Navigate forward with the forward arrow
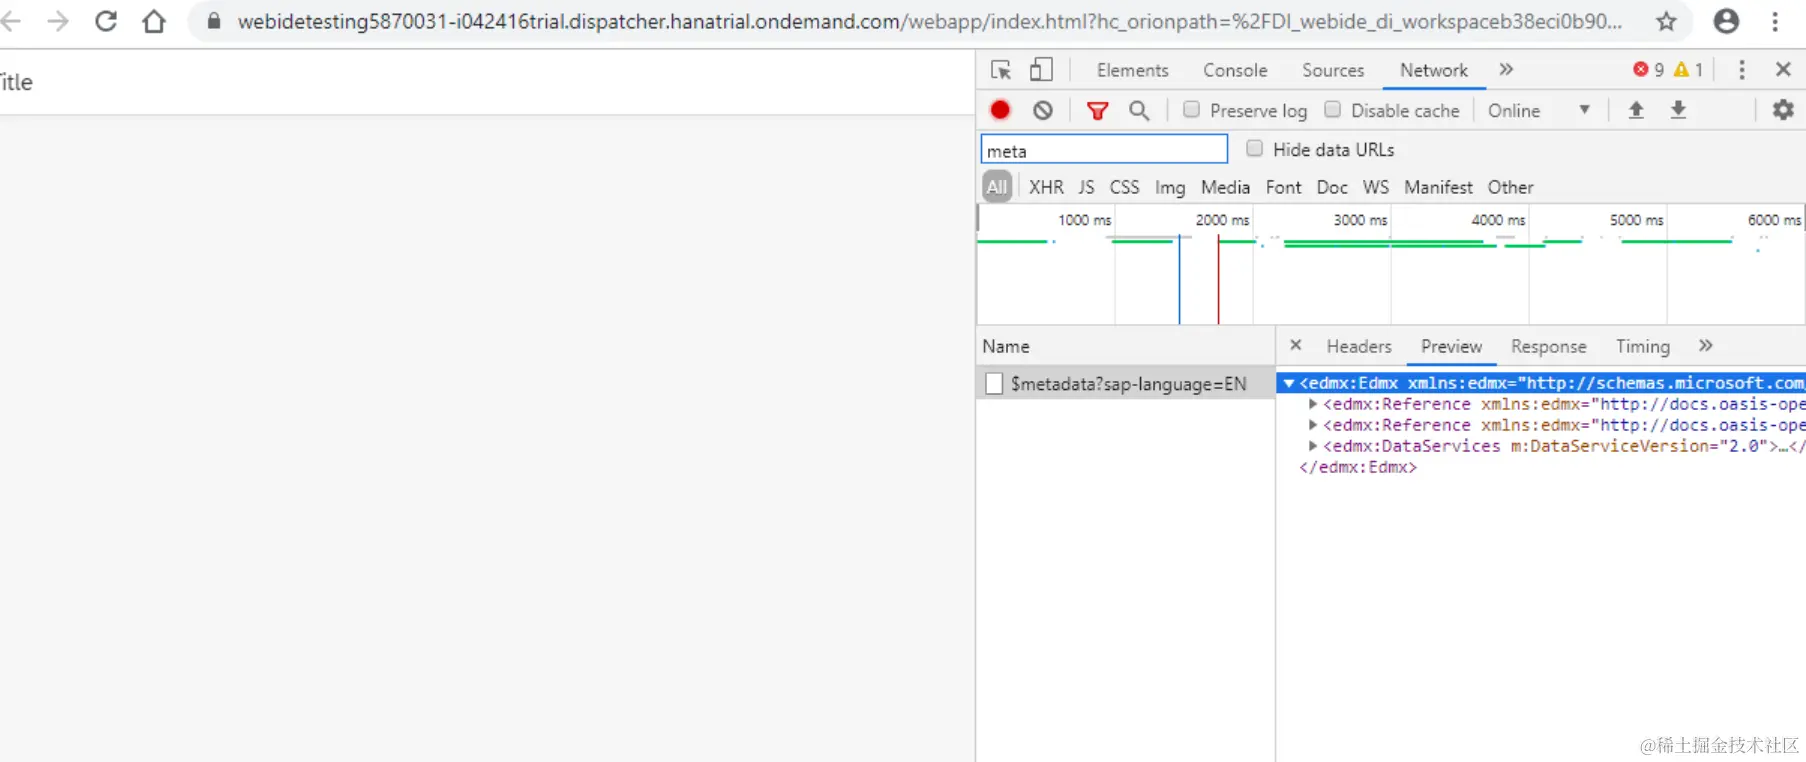Viewport: 1806px width, 762px height. click(x=58, y=21)
